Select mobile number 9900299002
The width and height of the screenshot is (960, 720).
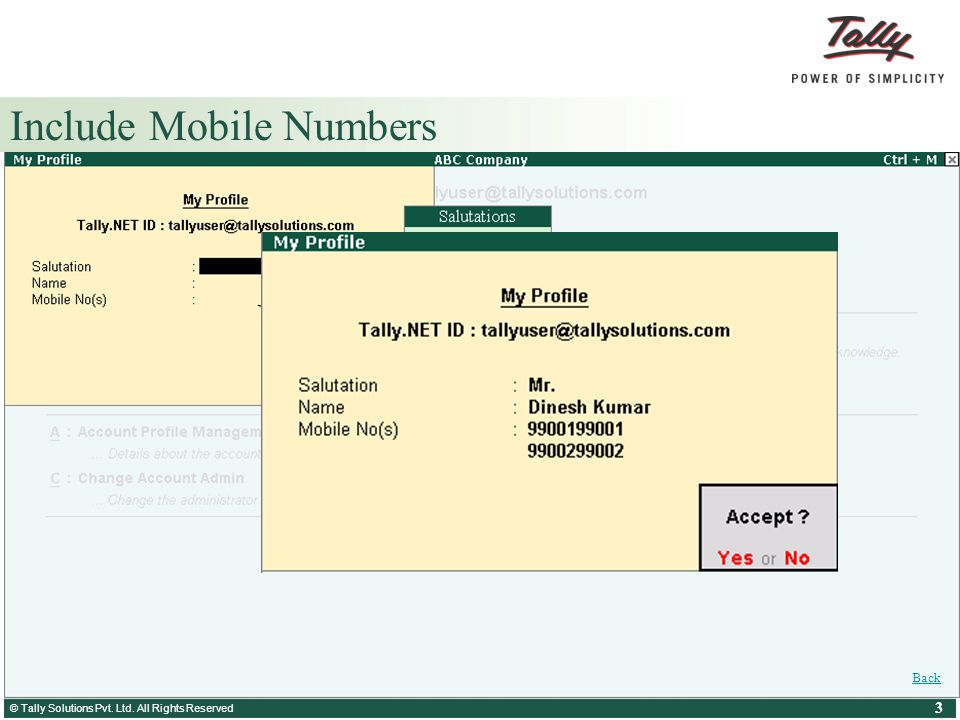pyautogui.click(x=575, y=451)
